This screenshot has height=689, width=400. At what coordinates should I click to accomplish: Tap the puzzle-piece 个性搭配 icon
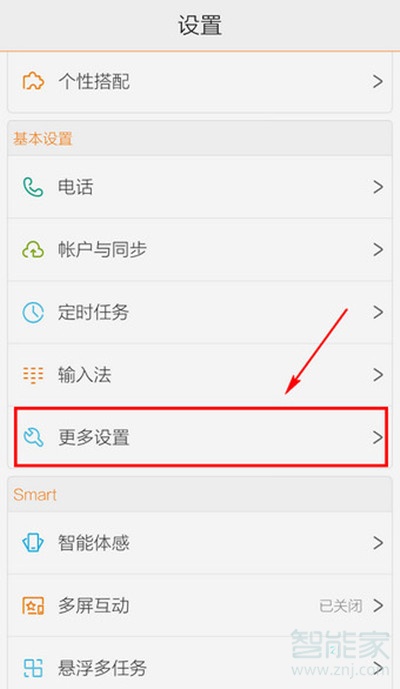click(33, 82)
